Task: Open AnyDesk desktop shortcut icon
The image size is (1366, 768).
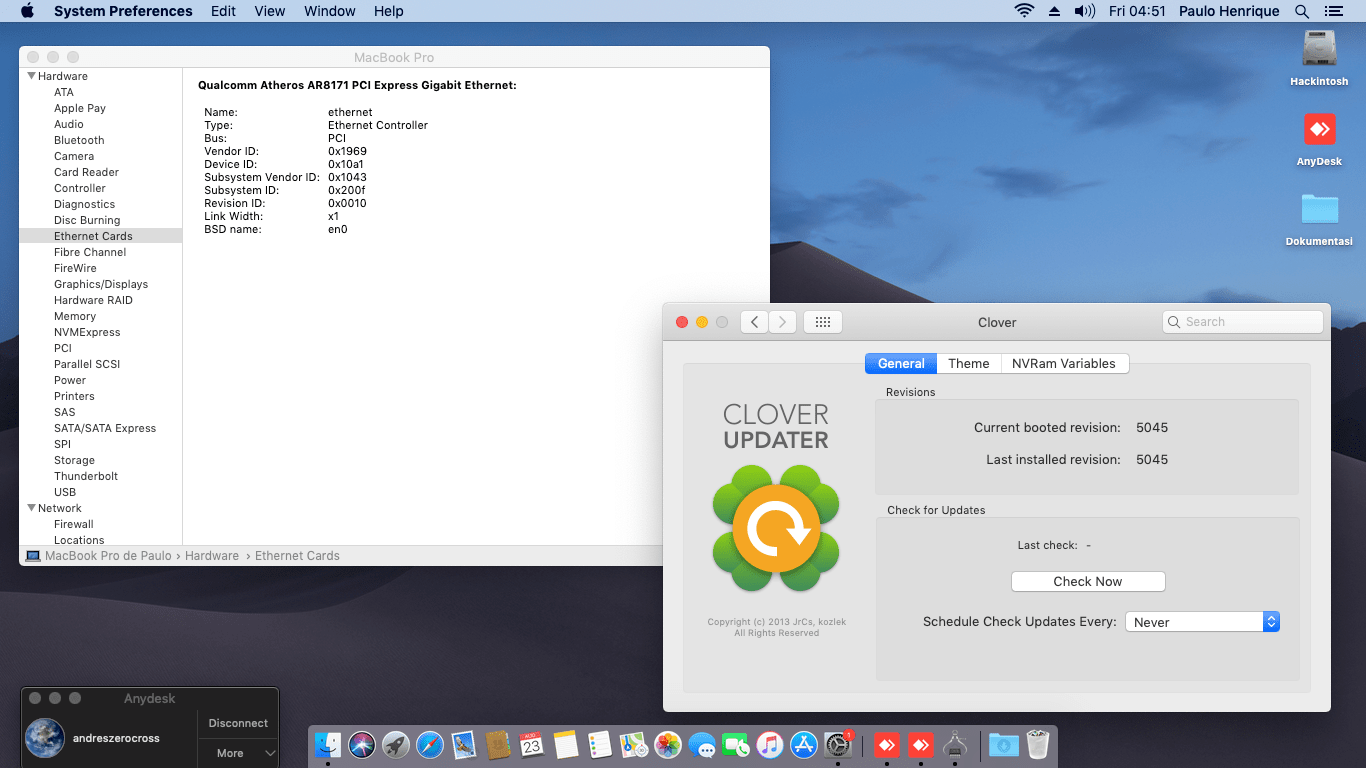Action: pos(1319,130)
